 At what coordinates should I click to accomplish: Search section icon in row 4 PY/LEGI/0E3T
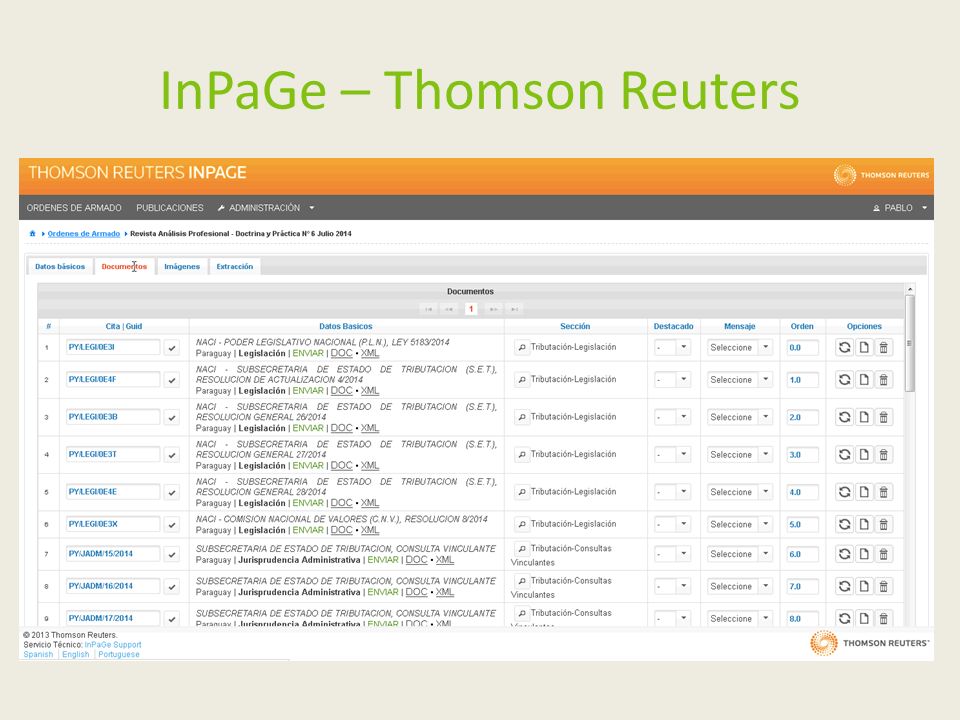point(522,454)
